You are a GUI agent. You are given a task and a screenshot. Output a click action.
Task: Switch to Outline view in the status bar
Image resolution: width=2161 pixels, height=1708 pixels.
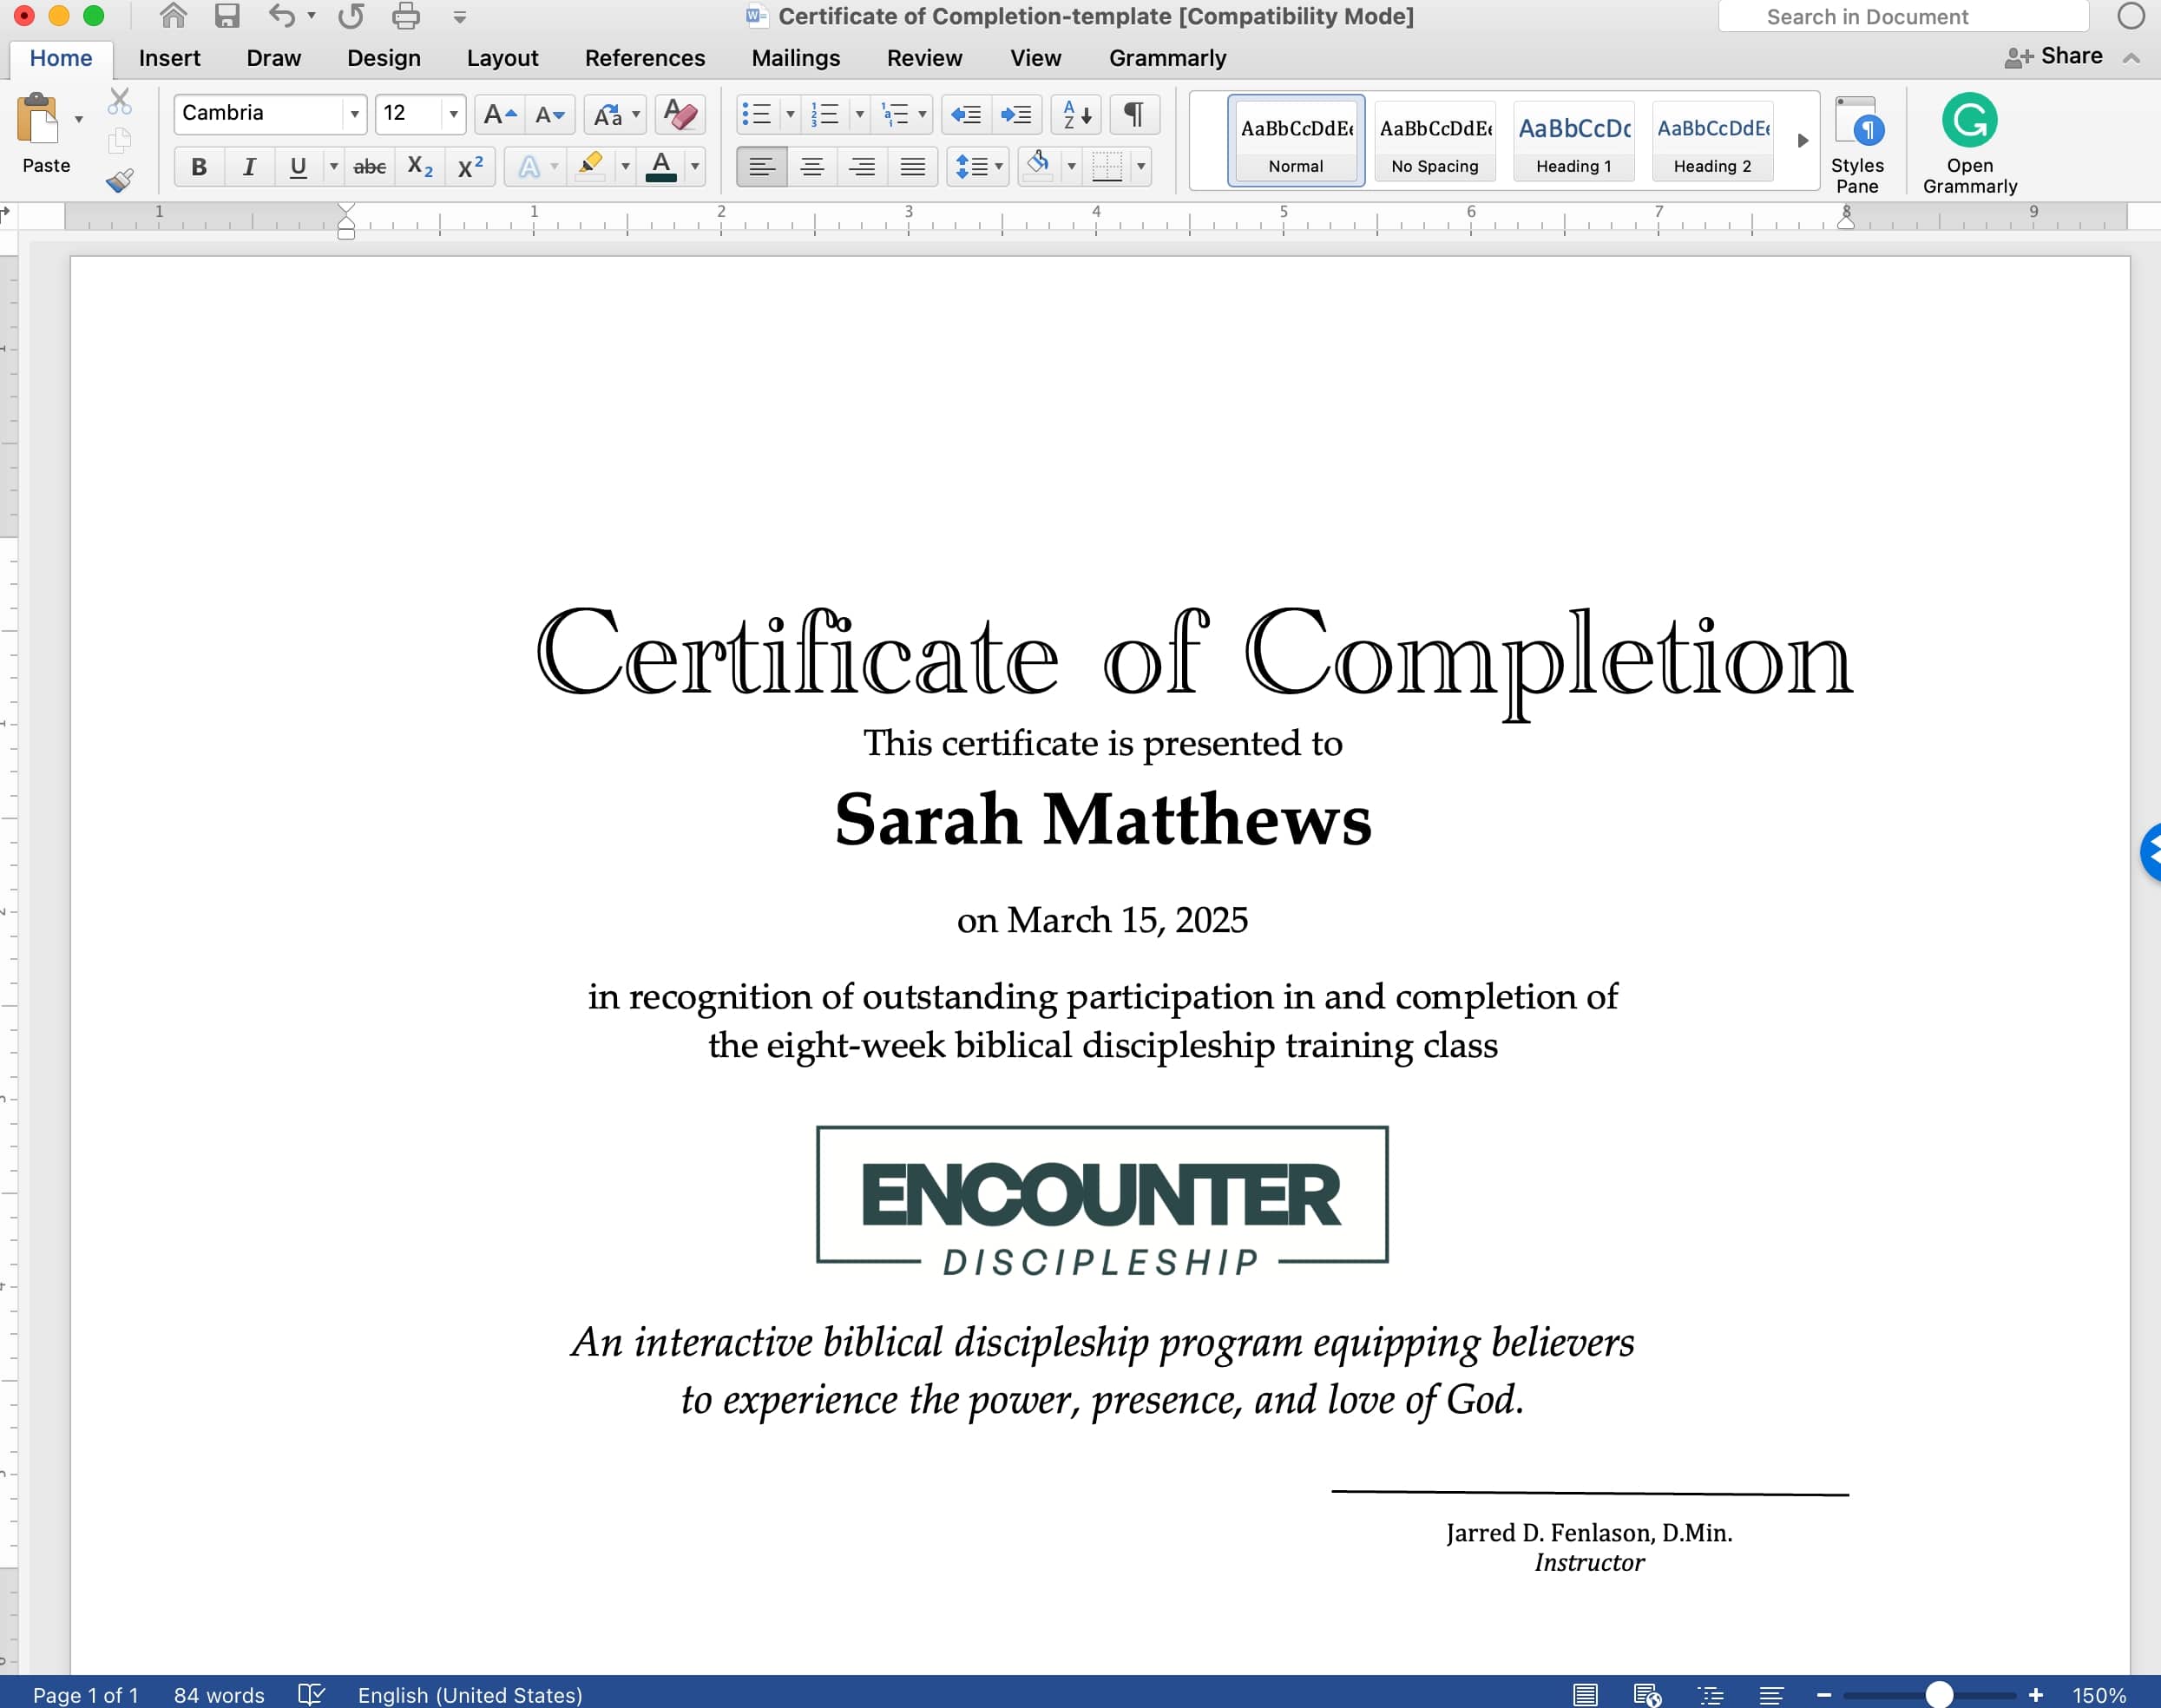click(x=1710, y=1695)
